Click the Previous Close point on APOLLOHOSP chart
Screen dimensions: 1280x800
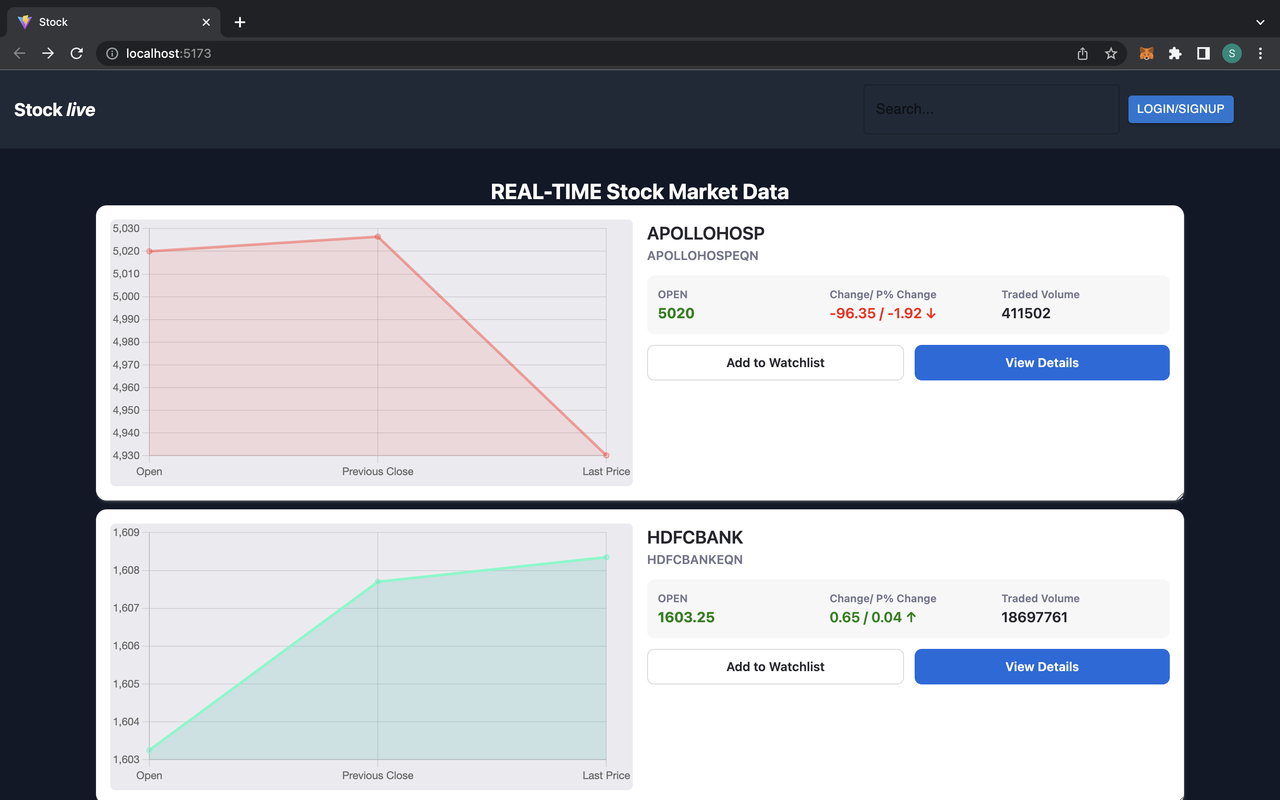[378, 237]
